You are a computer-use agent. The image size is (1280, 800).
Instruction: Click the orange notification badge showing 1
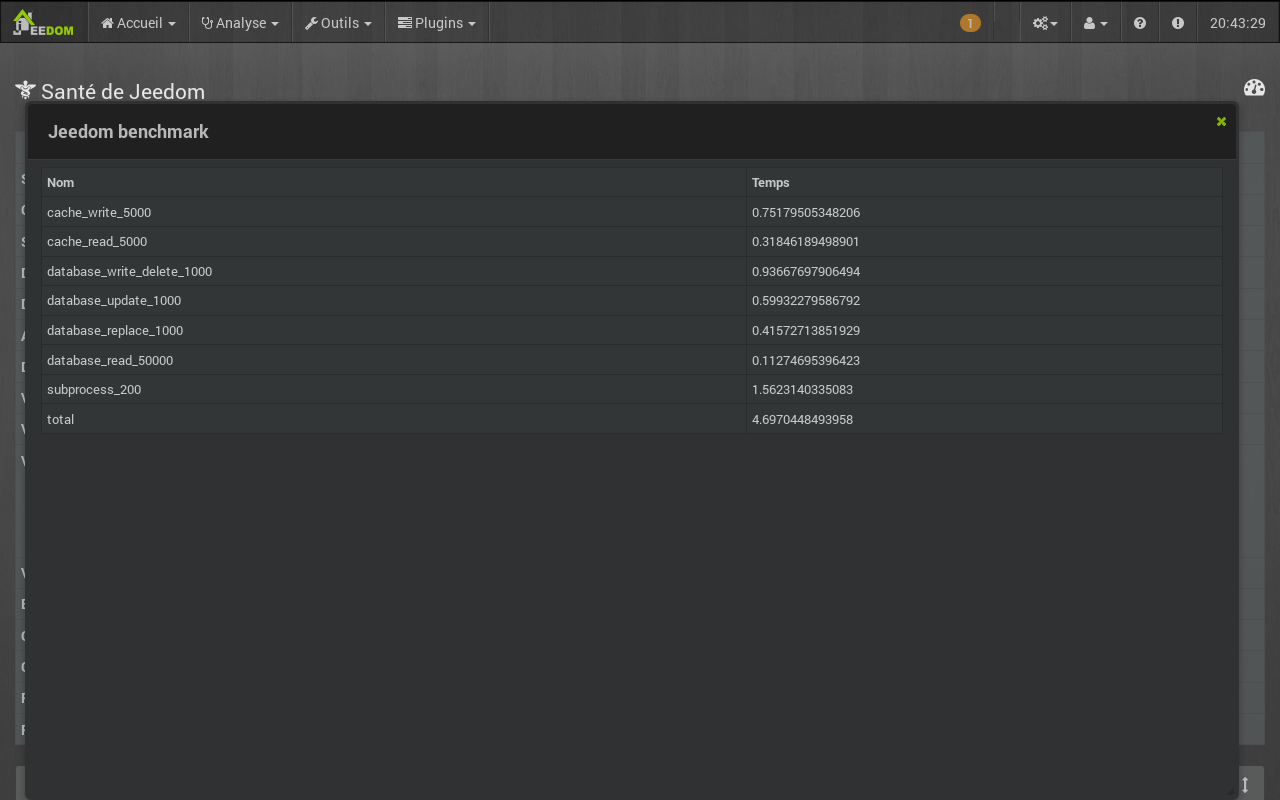(x=970, y=23)
